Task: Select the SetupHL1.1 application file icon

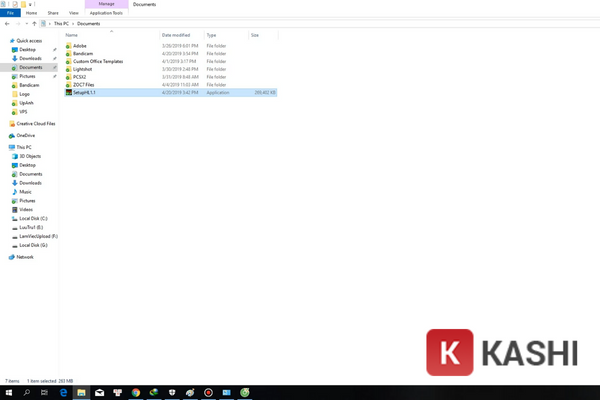Action: pos(68,92)
